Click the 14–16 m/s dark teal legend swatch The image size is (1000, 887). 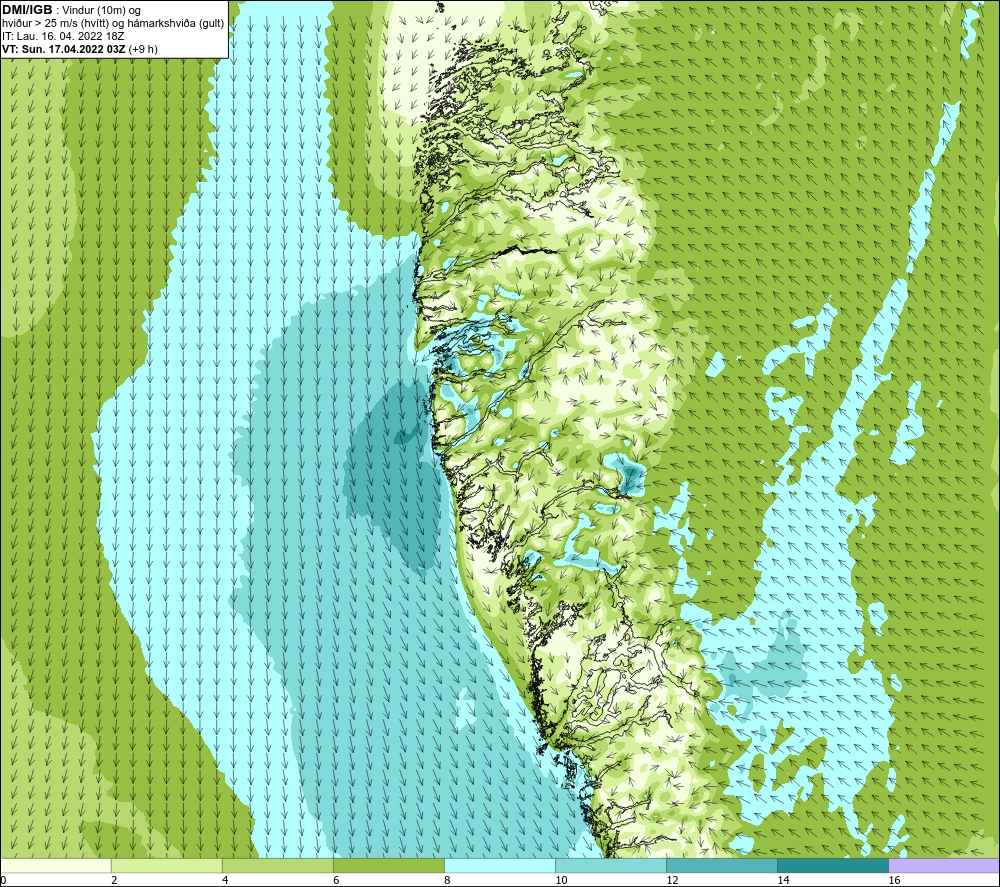pos(833,866)
